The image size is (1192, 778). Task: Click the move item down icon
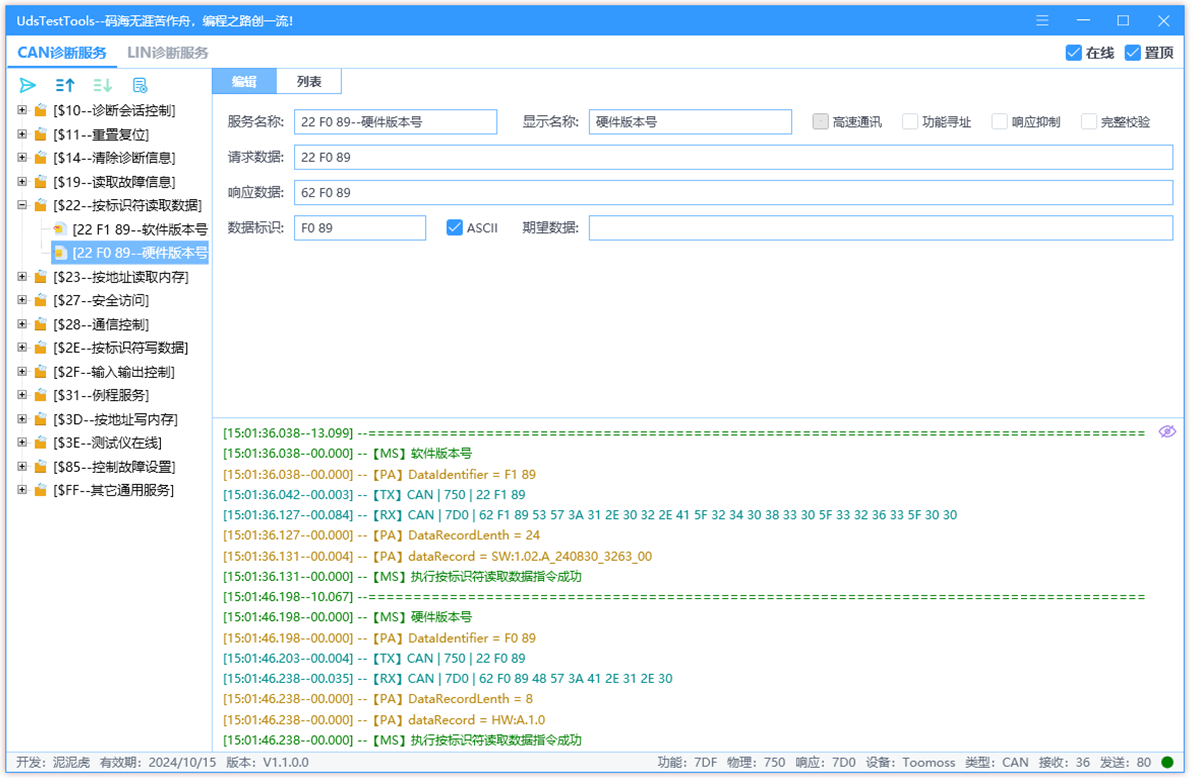102,85
